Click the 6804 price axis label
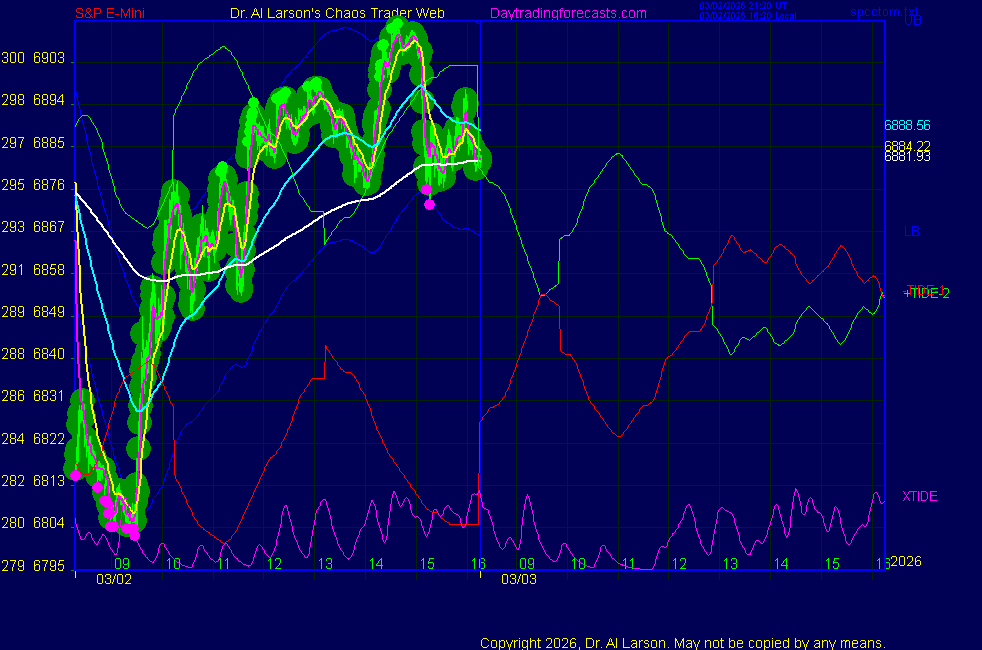Screen dimensions: 982x650 48,523
